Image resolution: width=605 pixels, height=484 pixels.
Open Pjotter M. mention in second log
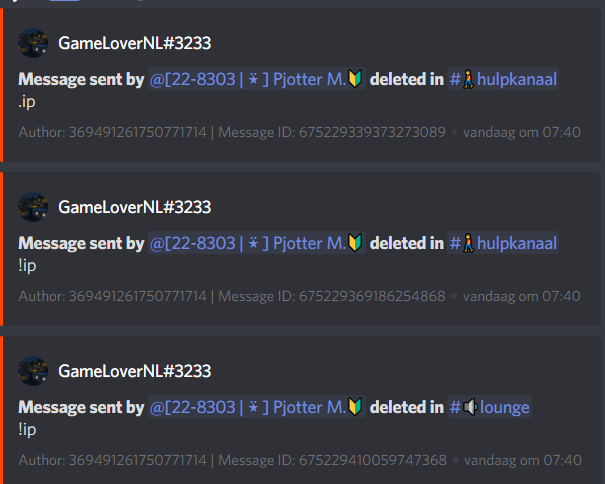(257, 243)
